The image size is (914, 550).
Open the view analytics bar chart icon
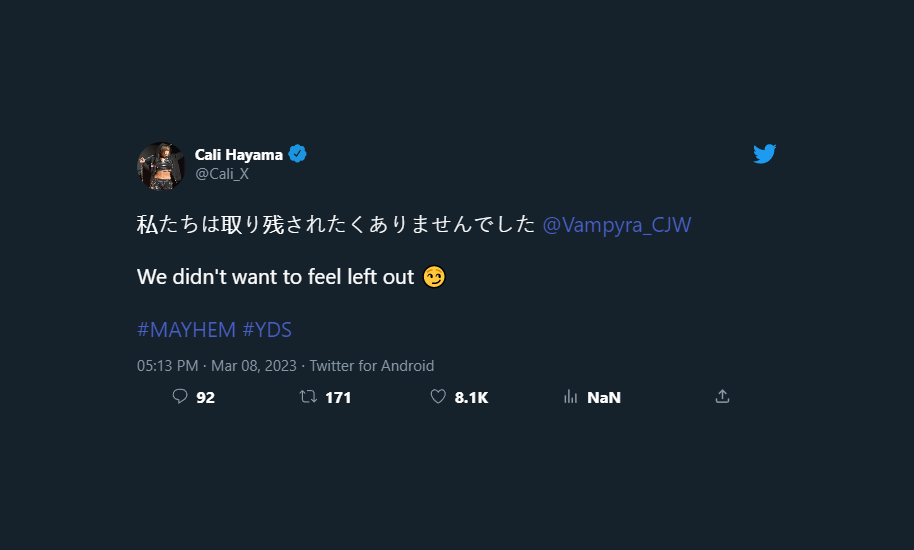point(571,397)
